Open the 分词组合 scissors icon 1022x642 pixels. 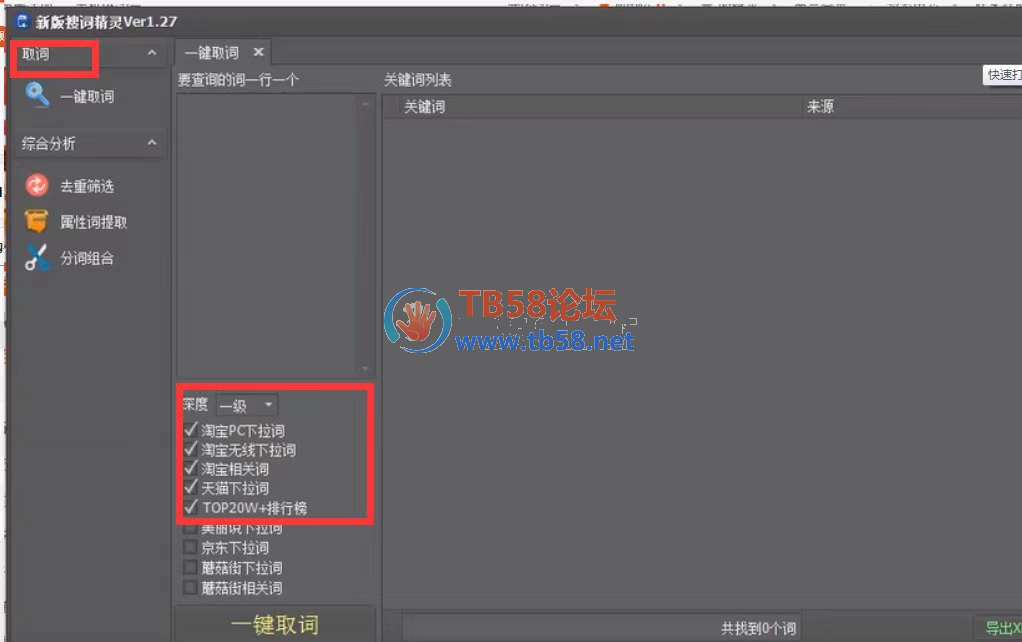click(37, 258)
